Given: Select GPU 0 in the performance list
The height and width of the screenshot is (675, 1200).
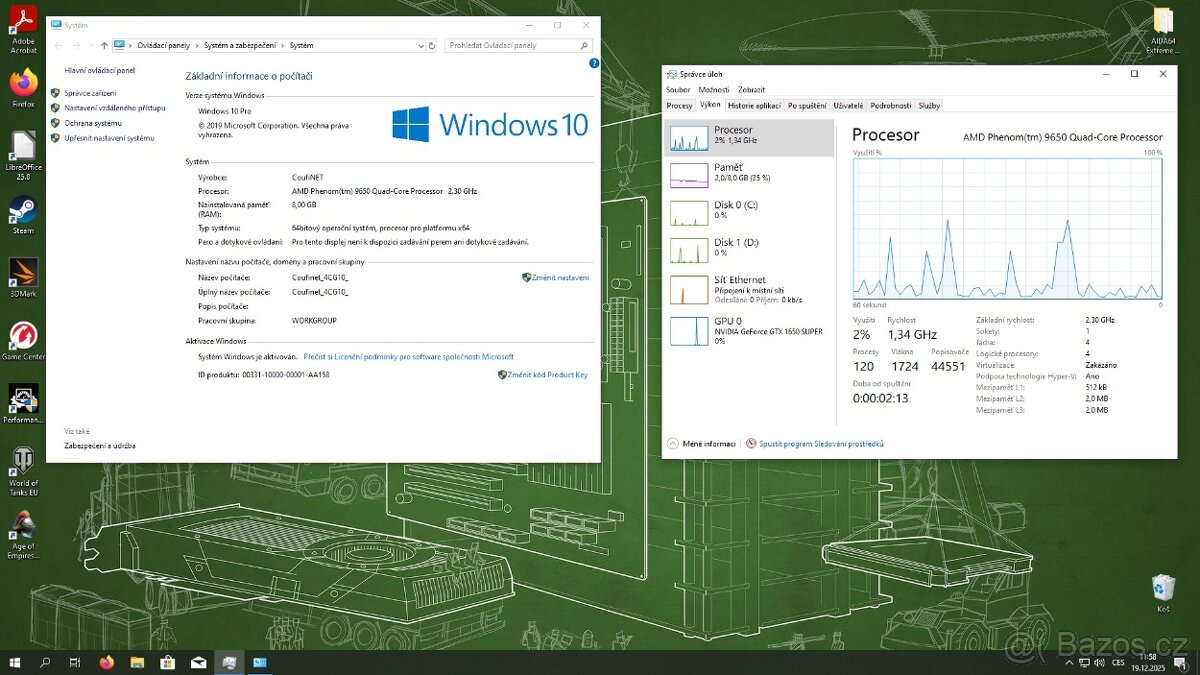Looking at the screenshot, I should click(x=748, y=330).
